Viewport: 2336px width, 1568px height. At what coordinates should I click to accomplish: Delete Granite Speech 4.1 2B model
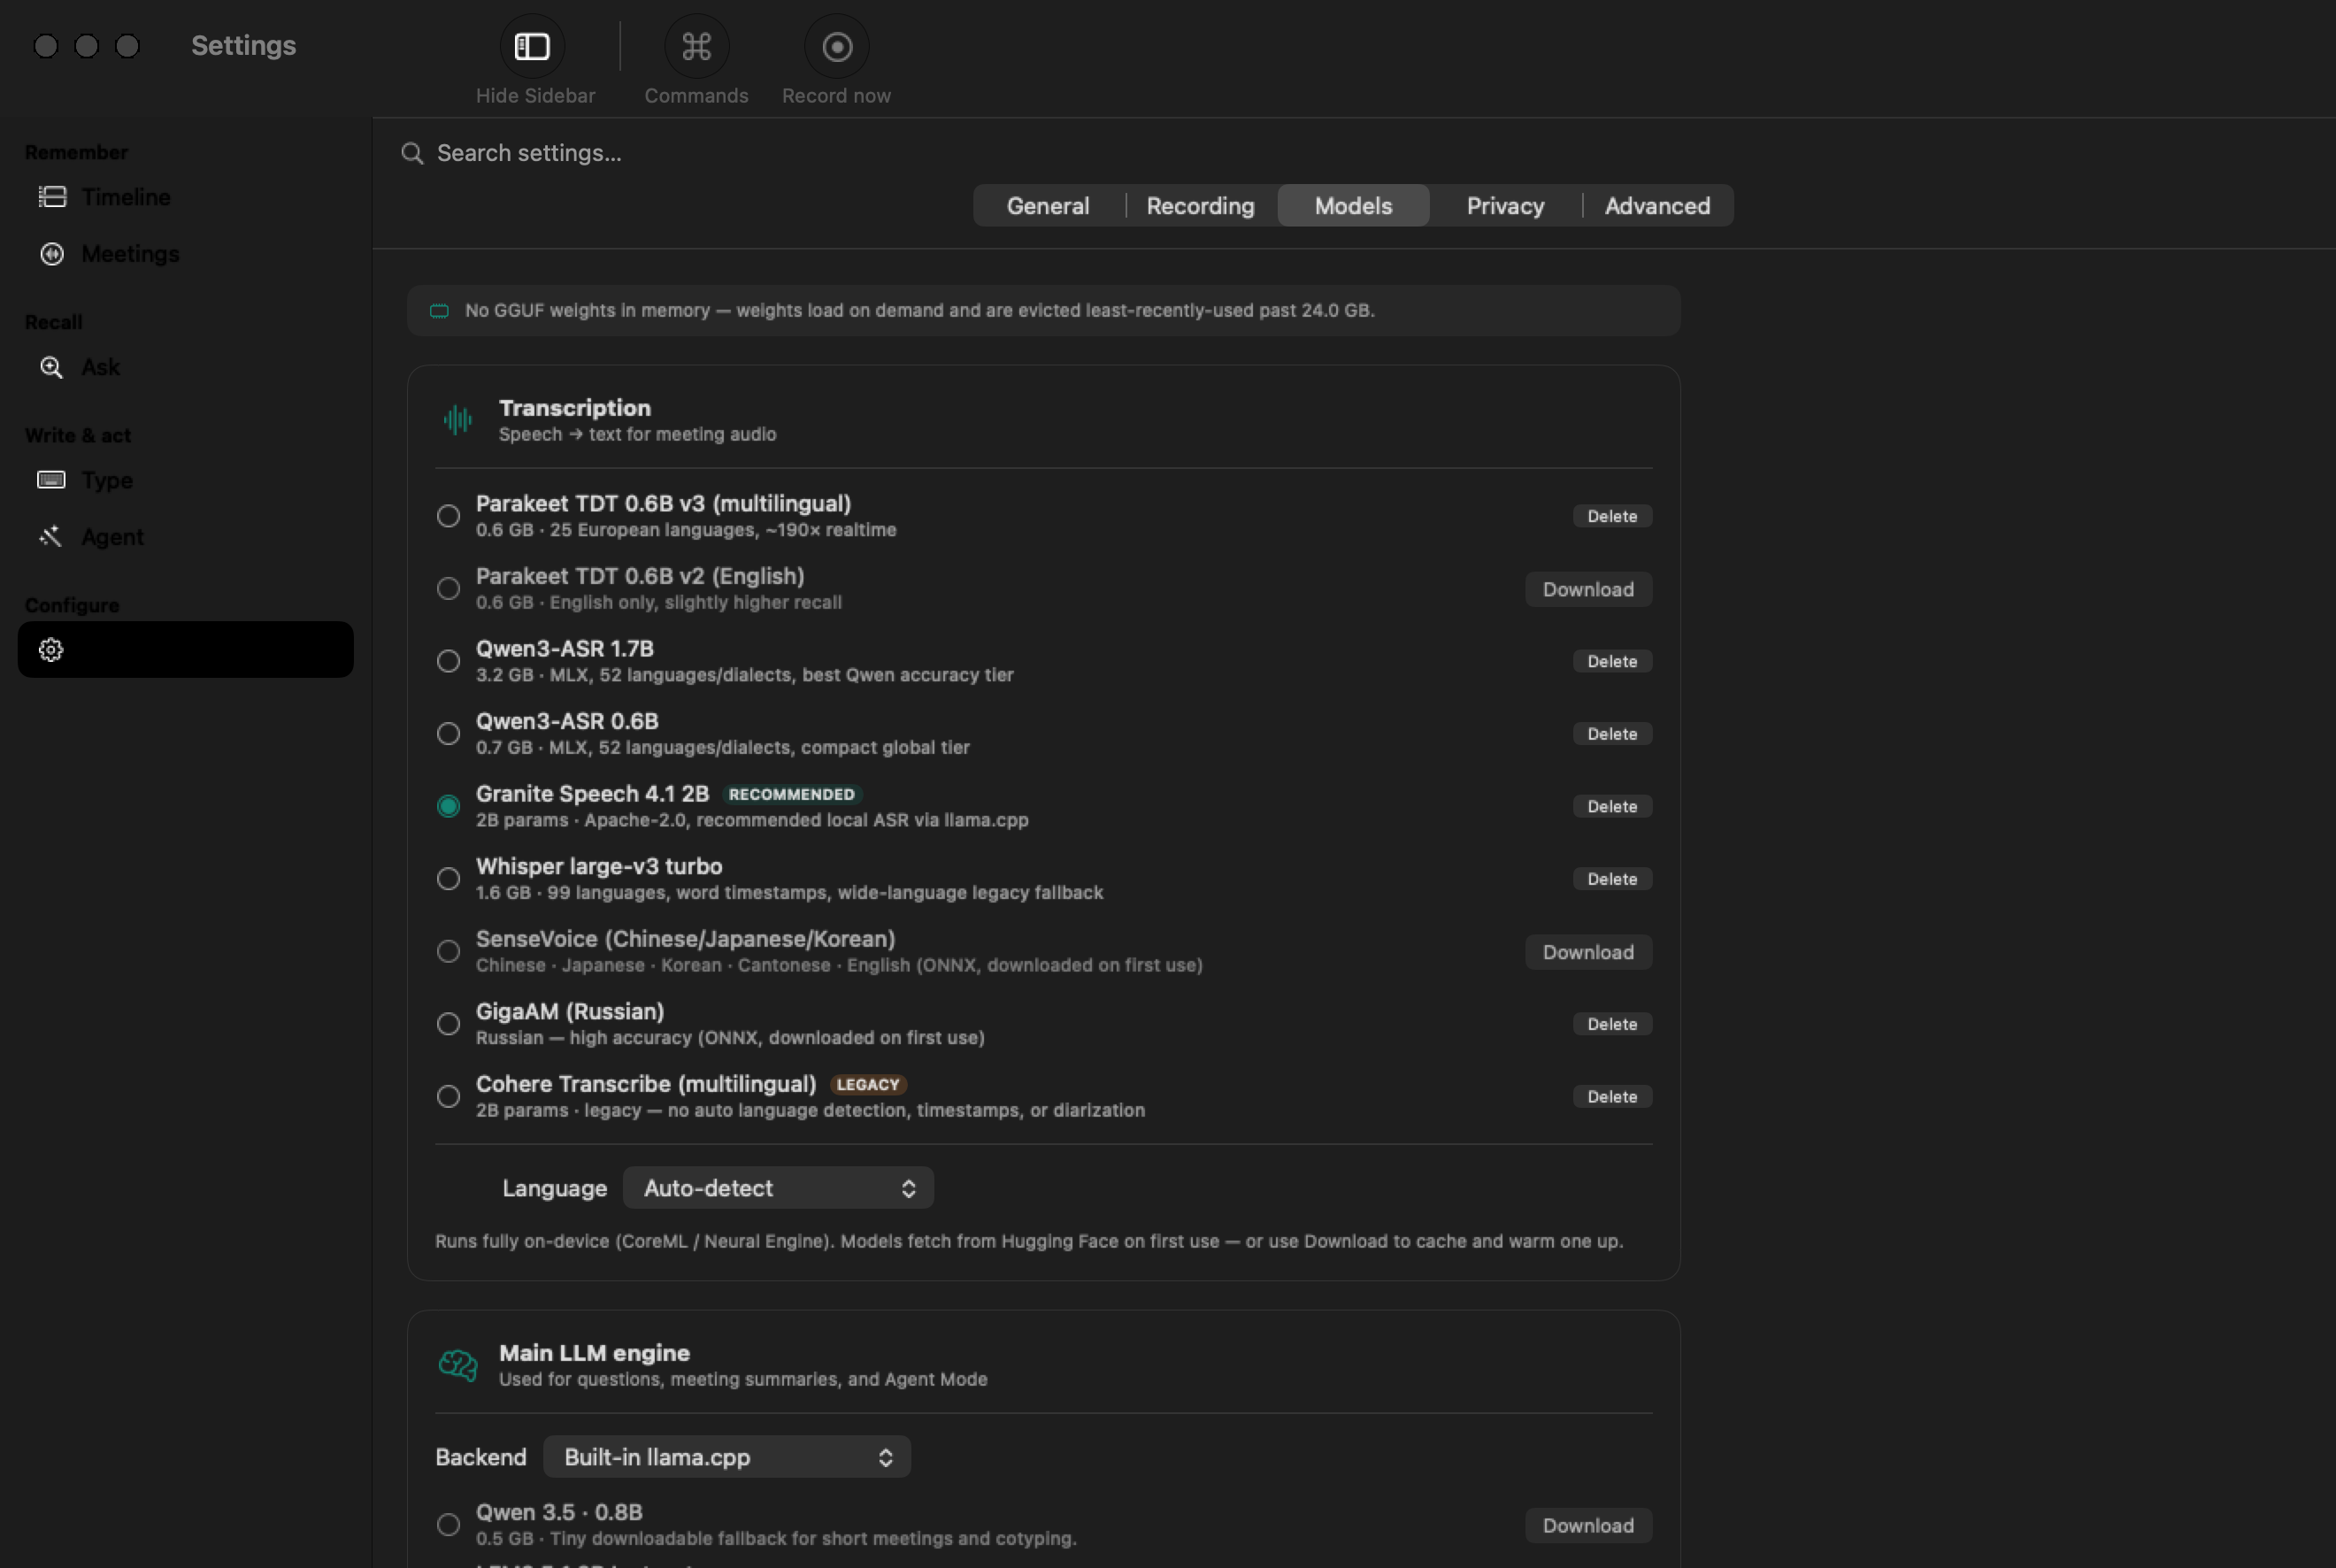[1612, 806]
